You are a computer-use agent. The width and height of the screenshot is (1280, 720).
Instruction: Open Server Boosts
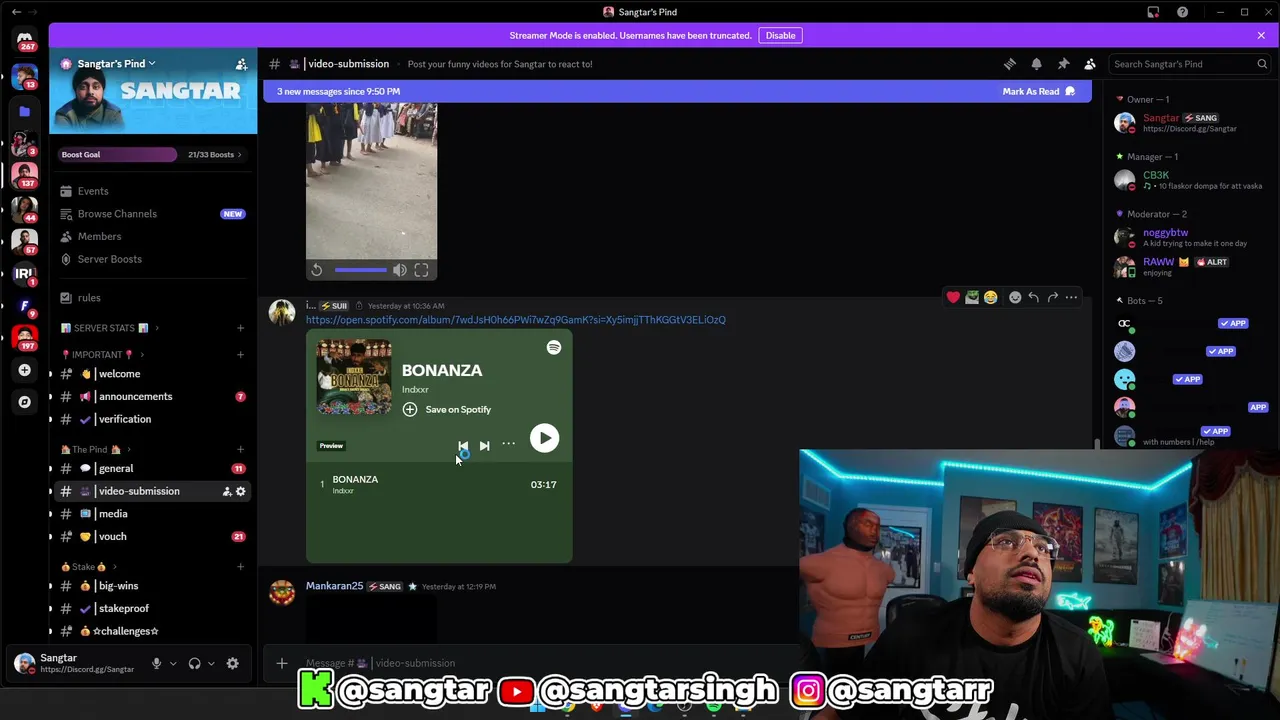pos(152,259)
